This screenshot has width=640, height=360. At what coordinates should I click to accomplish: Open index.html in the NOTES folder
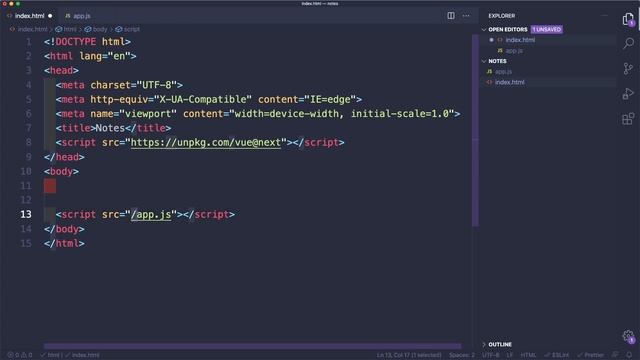coord(509,82)
